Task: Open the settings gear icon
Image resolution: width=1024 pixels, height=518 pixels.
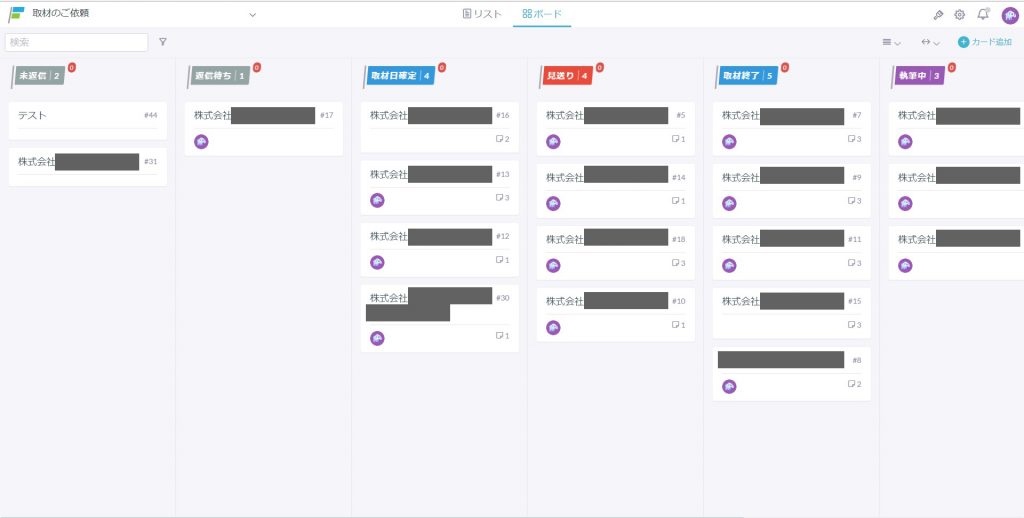Action: [x=960, y=15]
